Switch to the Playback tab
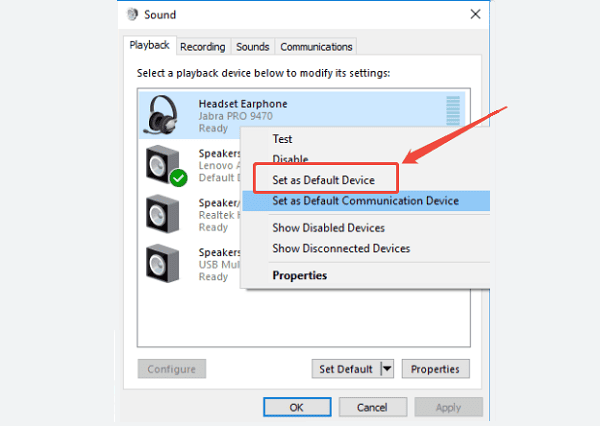This screenshot has height=426, width=600. 149,45
